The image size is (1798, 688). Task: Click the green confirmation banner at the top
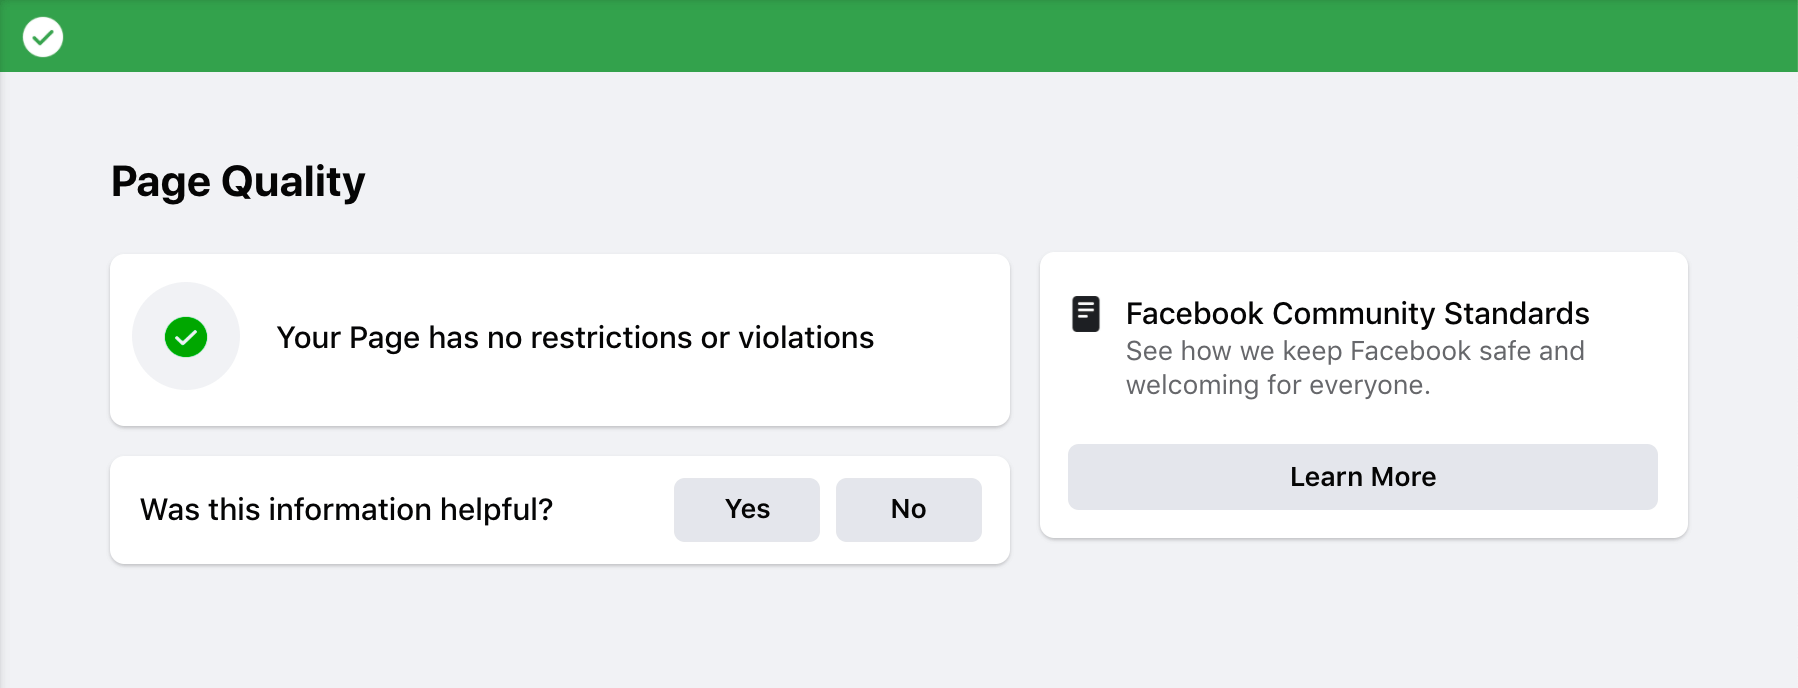(899, 36)
